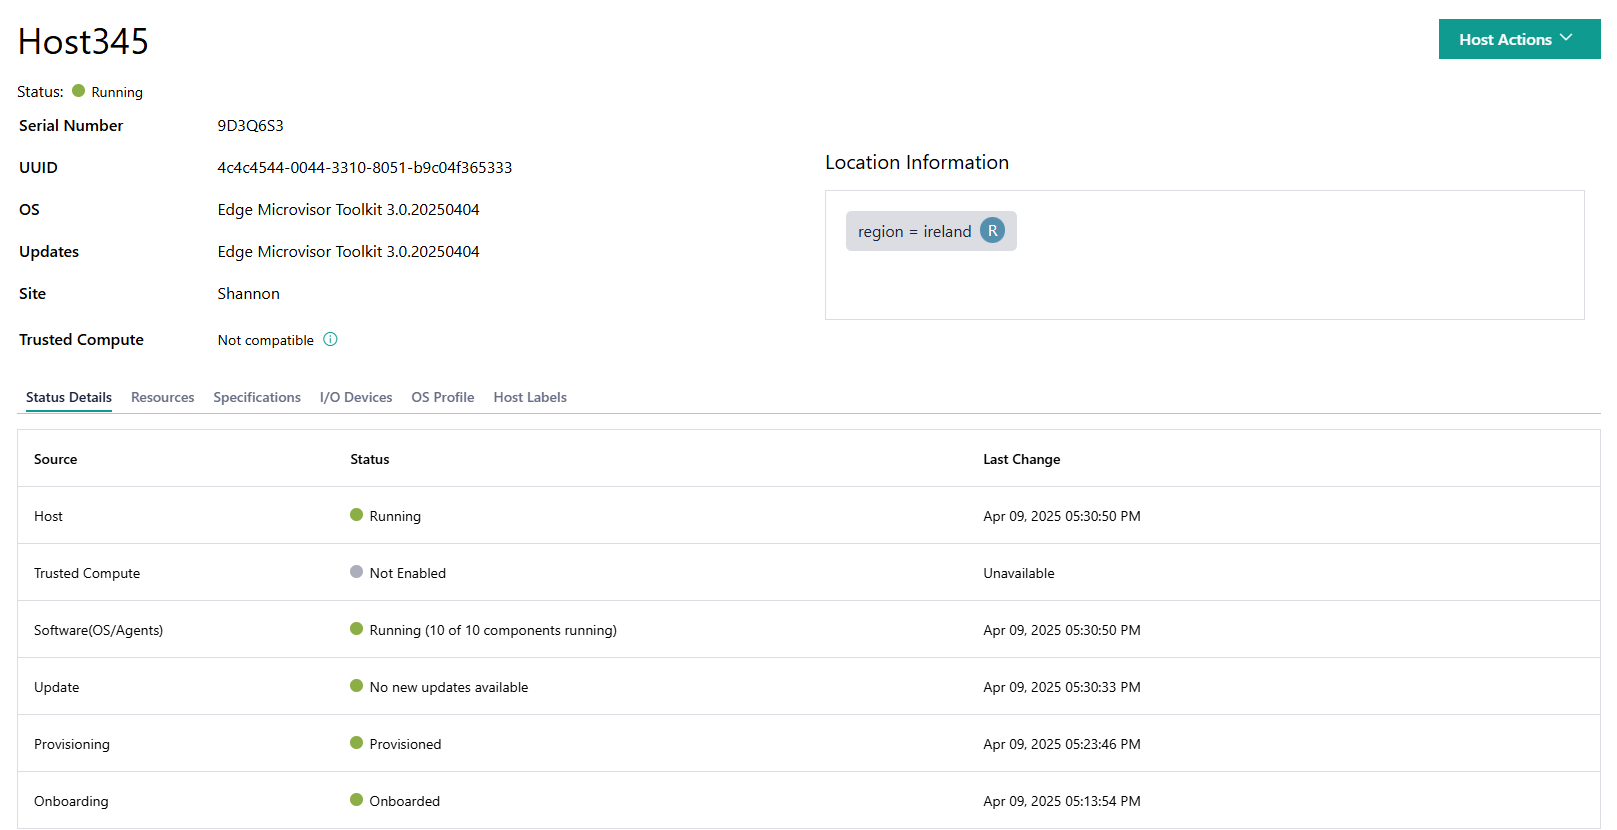The width and height of the screenshot is (1617, 830).
Task: Click the Software components running status dot
Action: click(x=356, y=629)
